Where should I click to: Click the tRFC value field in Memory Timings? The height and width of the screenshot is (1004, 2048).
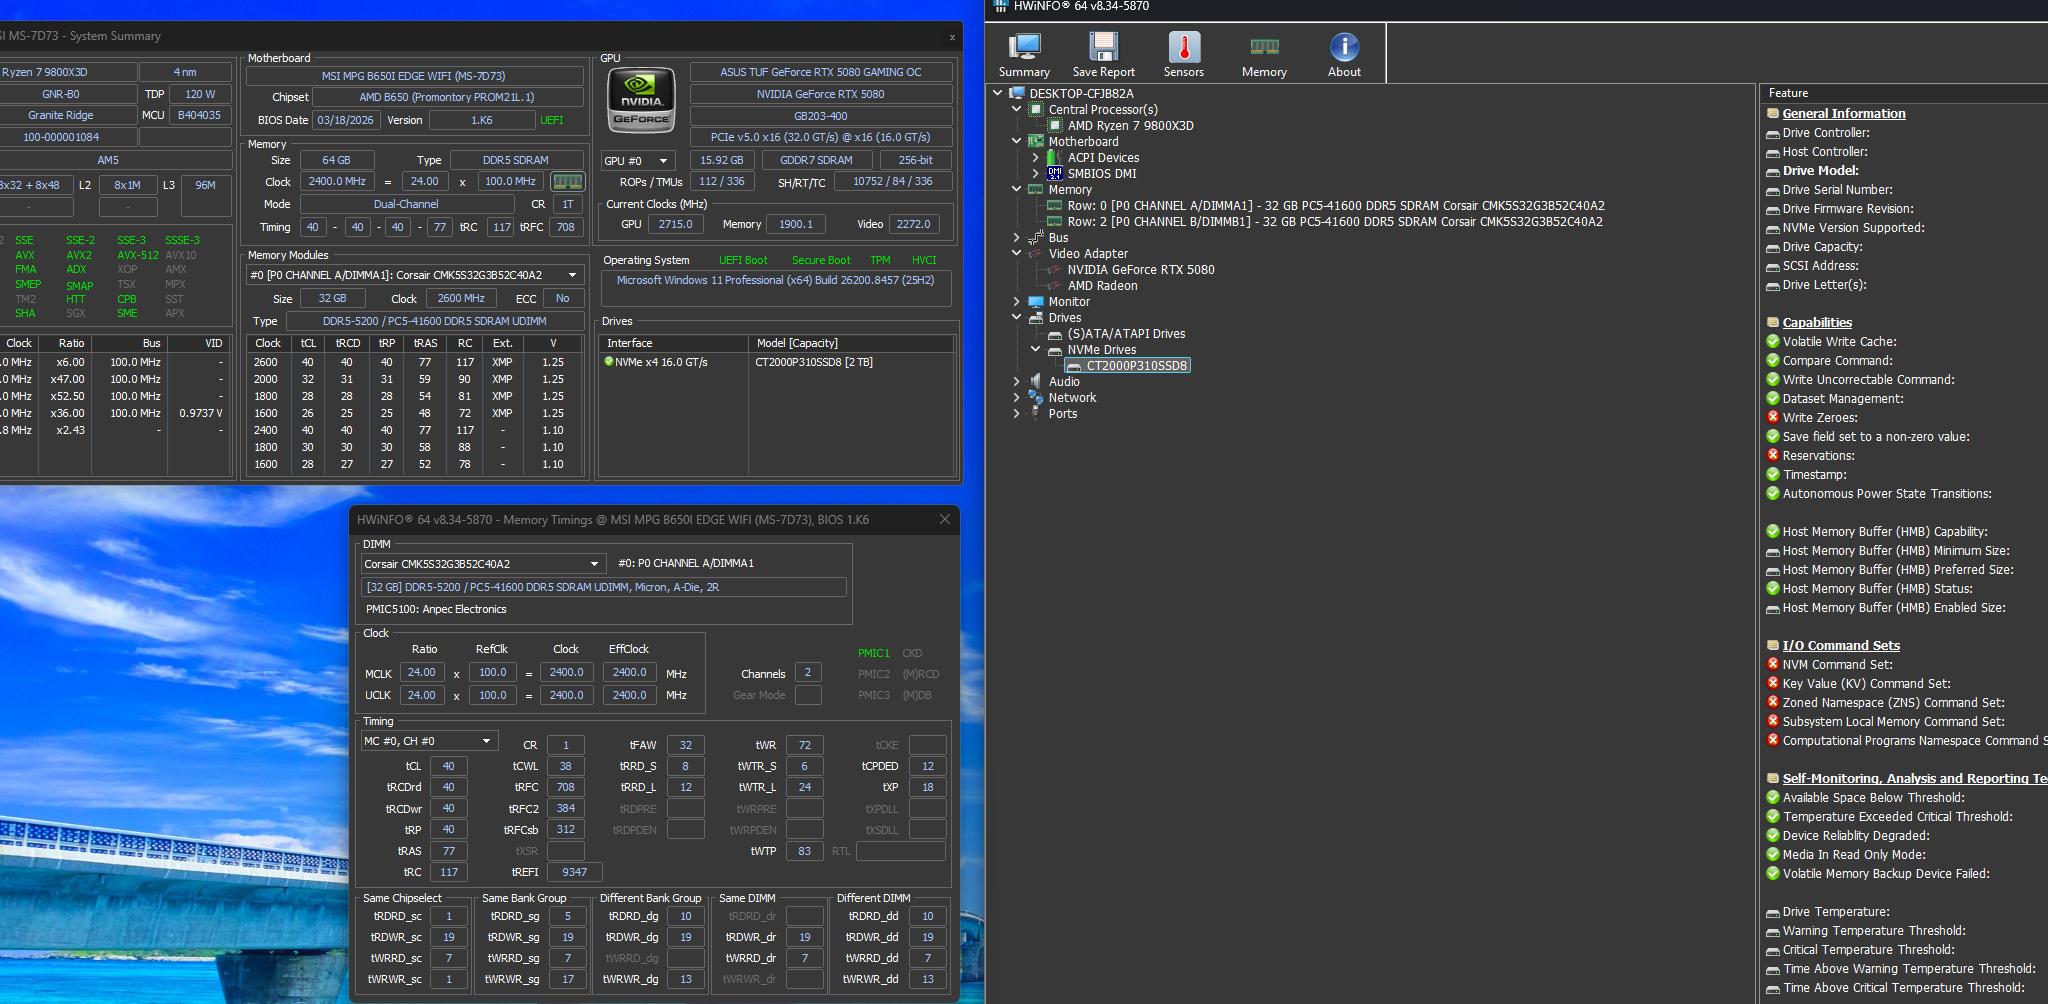click(565, 788)
